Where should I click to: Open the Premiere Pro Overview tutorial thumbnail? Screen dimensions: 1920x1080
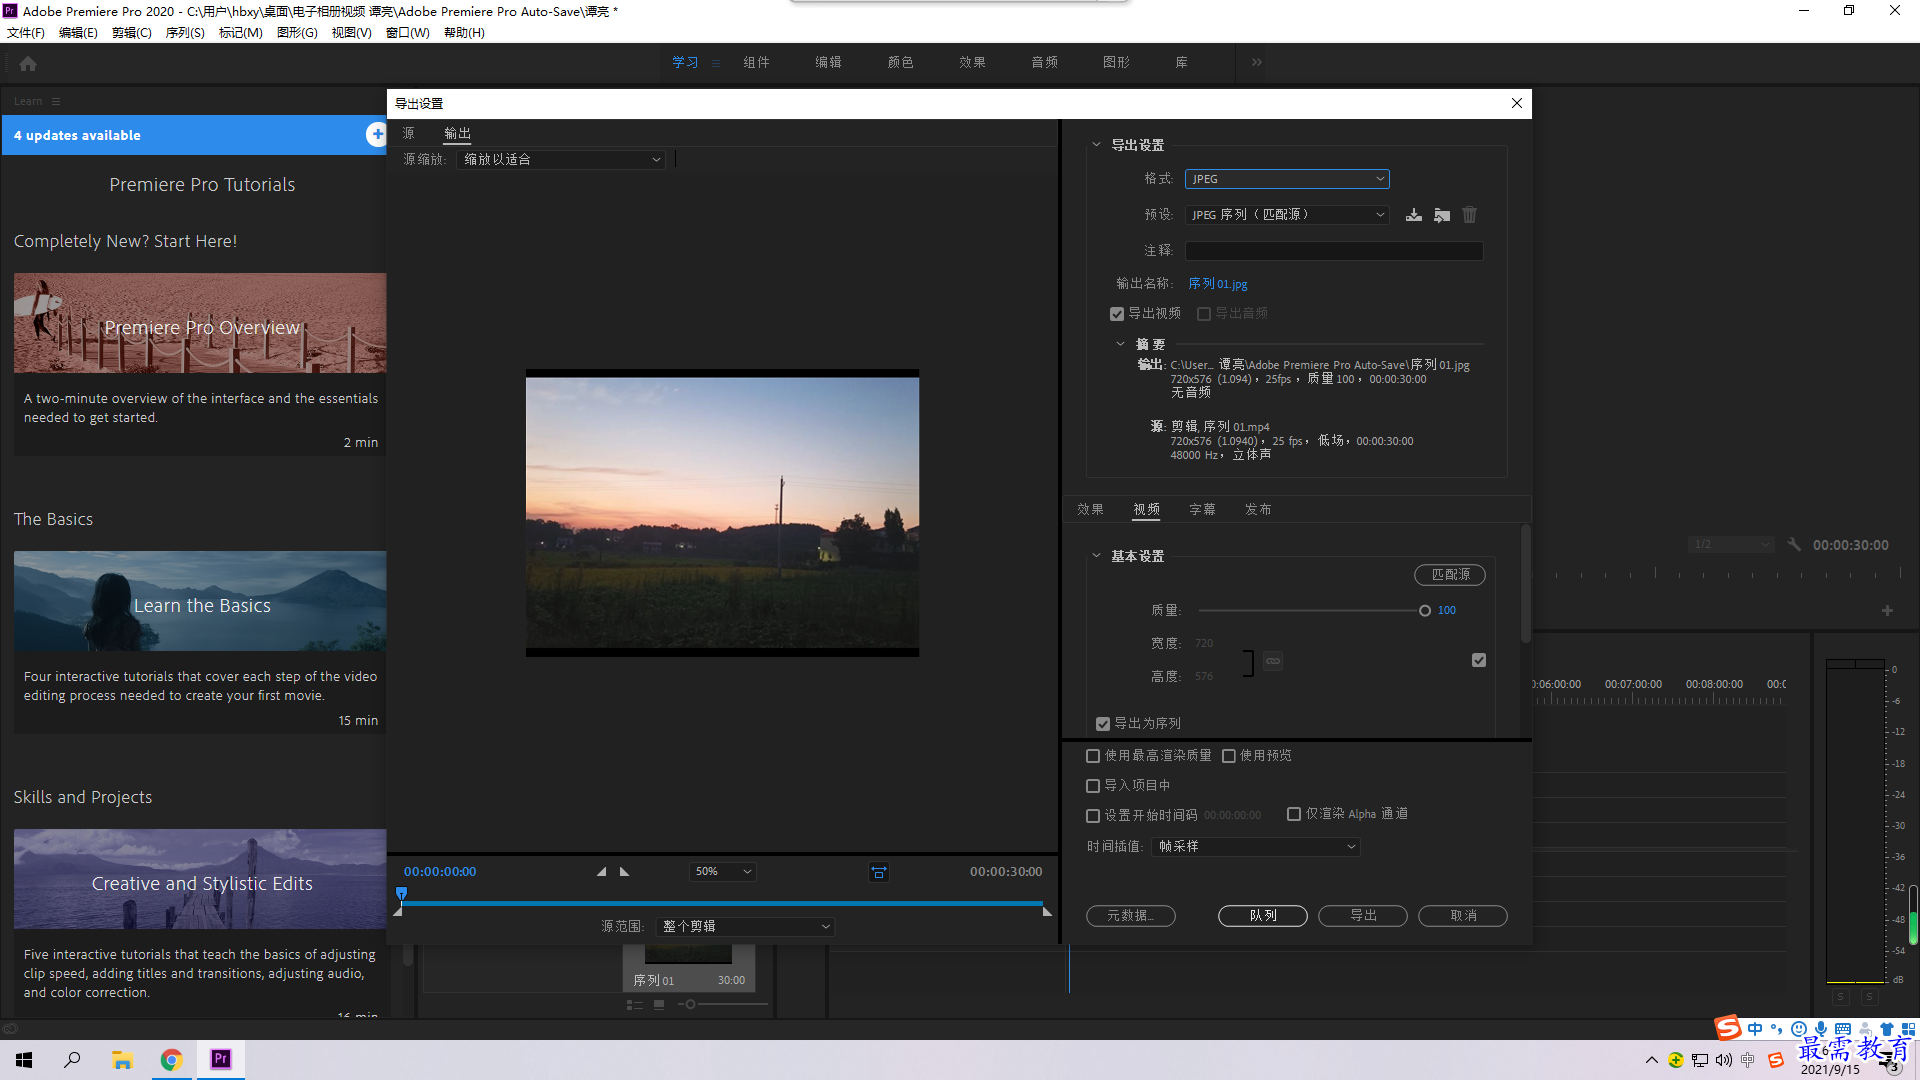click(200, 323)
